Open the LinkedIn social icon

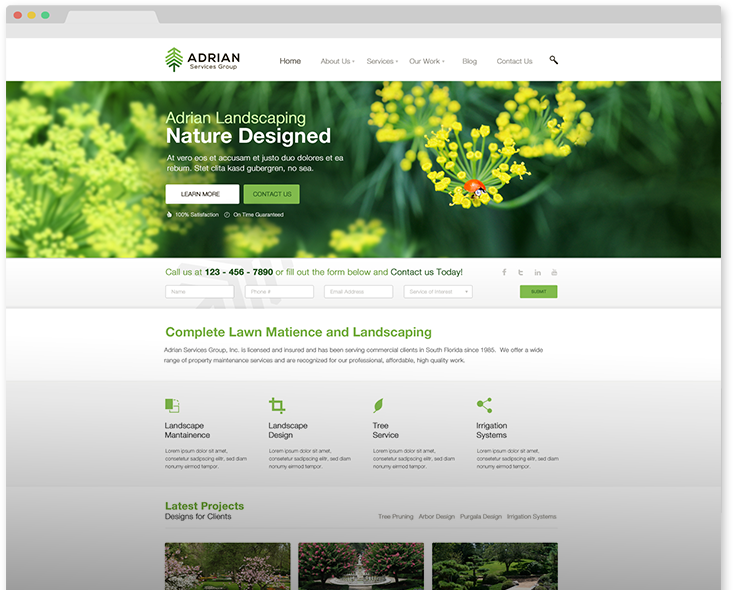click(x=538, y=272)
